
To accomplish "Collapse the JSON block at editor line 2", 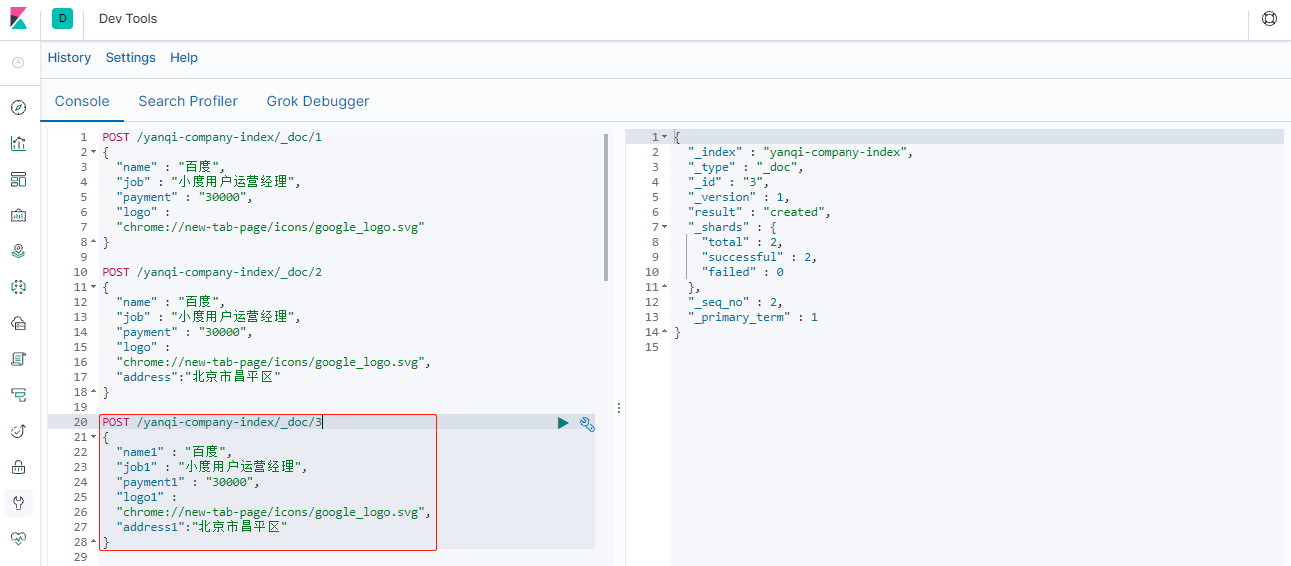I will point(94,152).
